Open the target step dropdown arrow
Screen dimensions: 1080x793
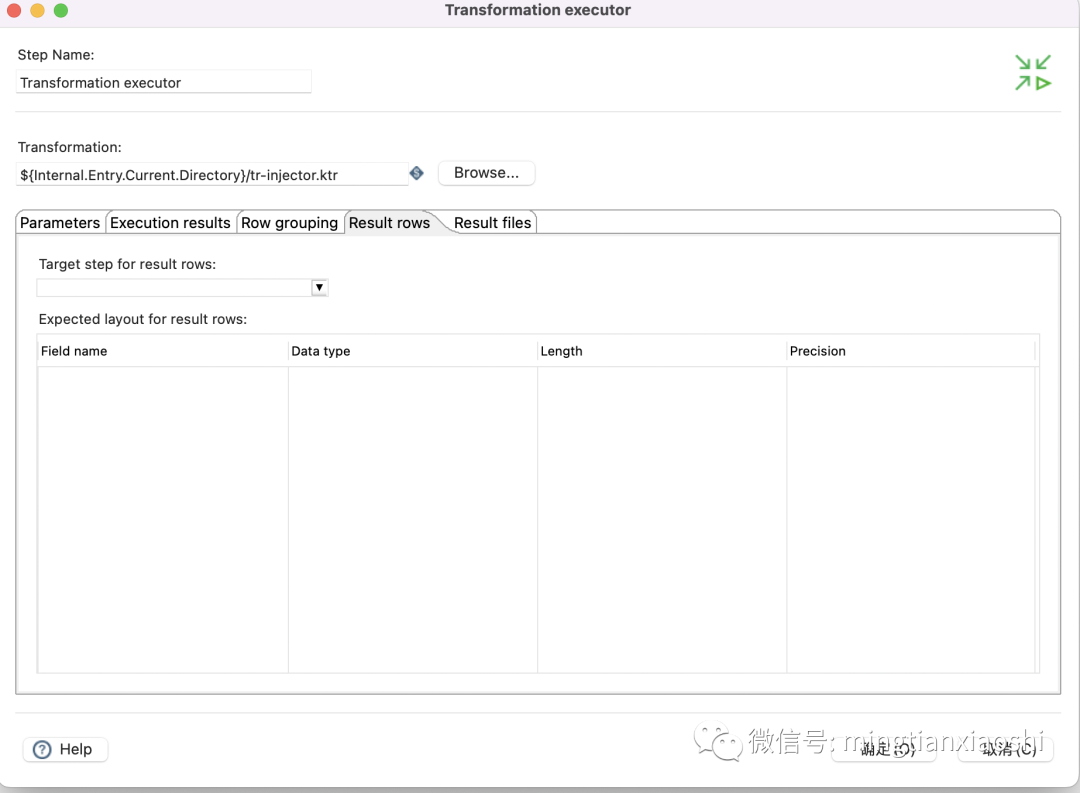pos(319,287)
